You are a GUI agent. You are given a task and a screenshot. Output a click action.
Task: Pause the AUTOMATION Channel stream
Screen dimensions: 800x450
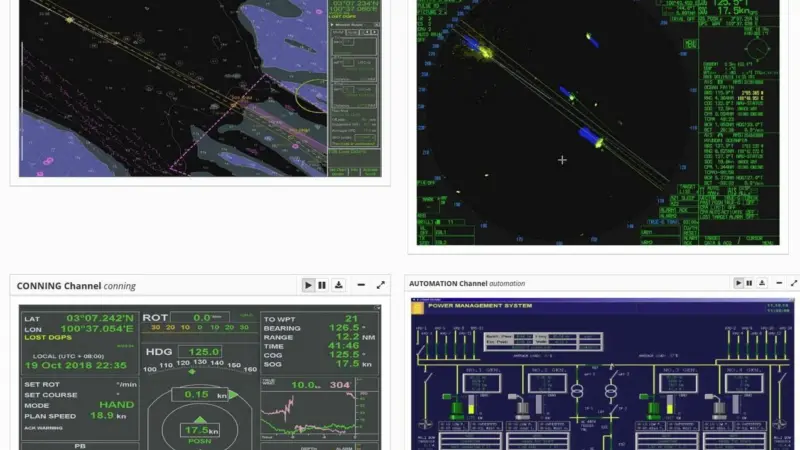point(749,283)
